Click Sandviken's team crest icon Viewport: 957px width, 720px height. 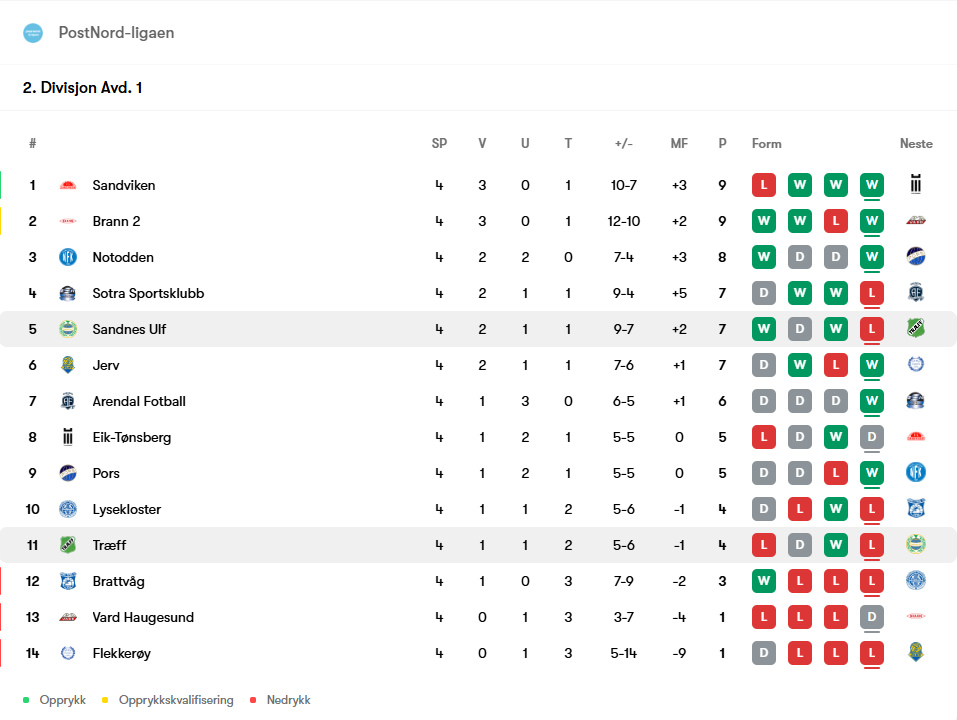pyautogui.click(x=68, y=185)
